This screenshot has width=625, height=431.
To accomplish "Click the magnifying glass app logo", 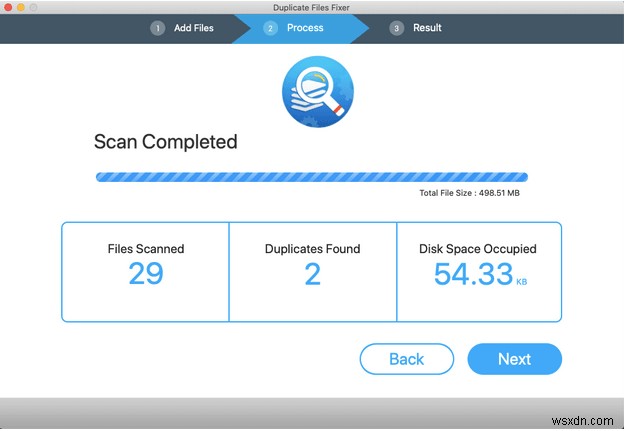I will click(x=318, y=92).
